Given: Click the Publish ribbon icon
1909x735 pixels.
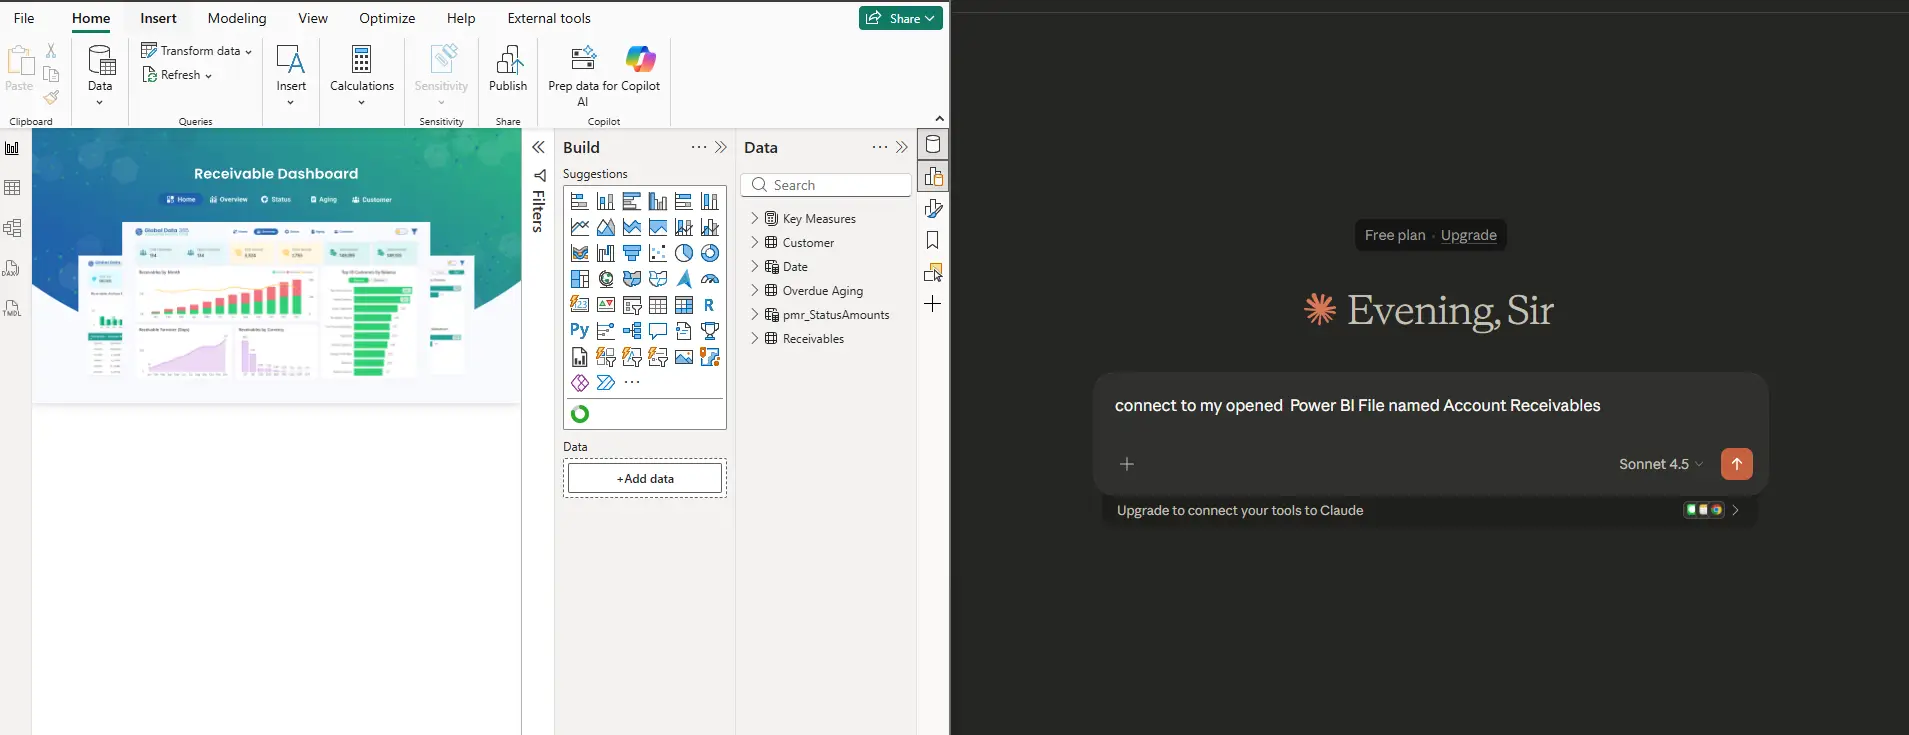Looking at the screenshot, I should [x=508, y=69].
